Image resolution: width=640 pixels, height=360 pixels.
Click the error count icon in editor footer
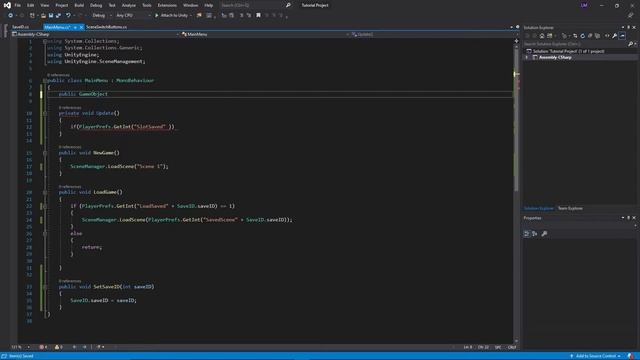point(43,347)
